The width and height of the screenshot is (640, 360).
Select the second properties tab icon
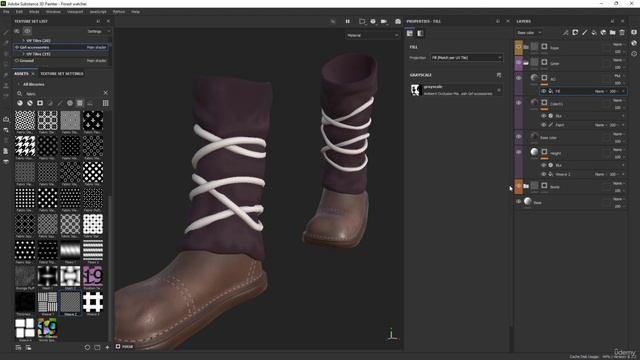point(420,33)
